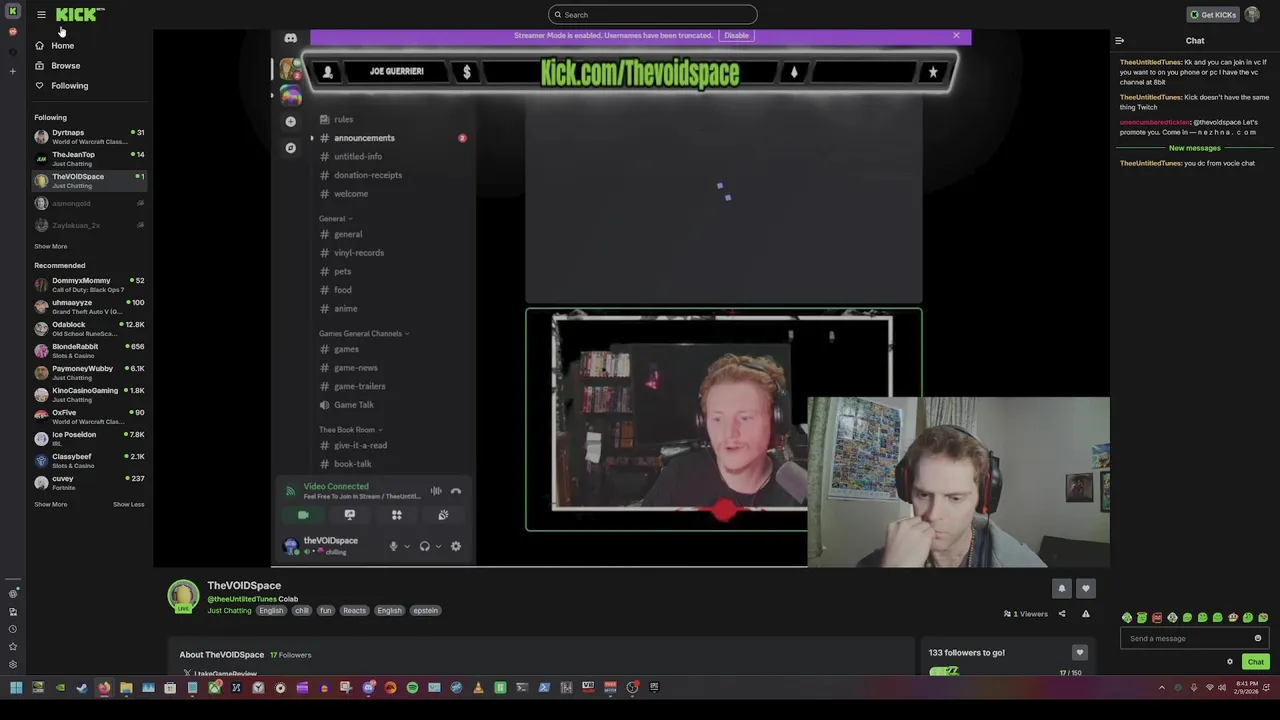Open Odablock recommended channel
1280x720 pixels.
click(x=89, y=328)
